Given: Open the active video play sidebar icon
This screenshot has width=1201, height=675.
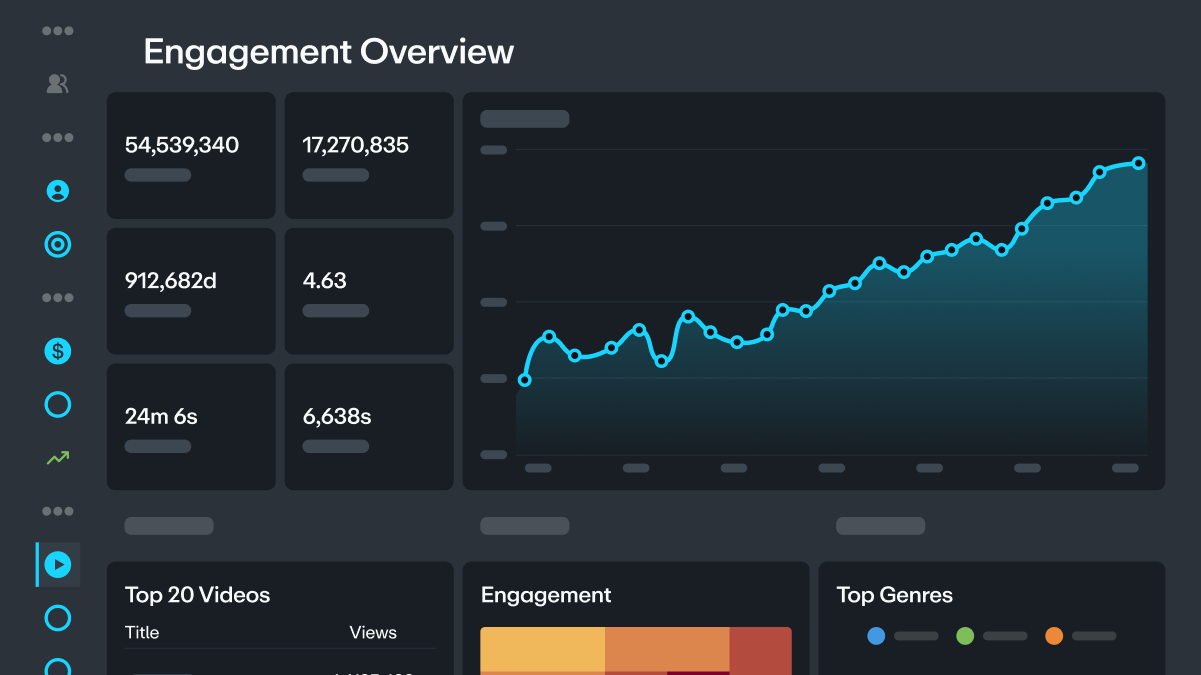Looking at the screenshot, I should [58, 565].
